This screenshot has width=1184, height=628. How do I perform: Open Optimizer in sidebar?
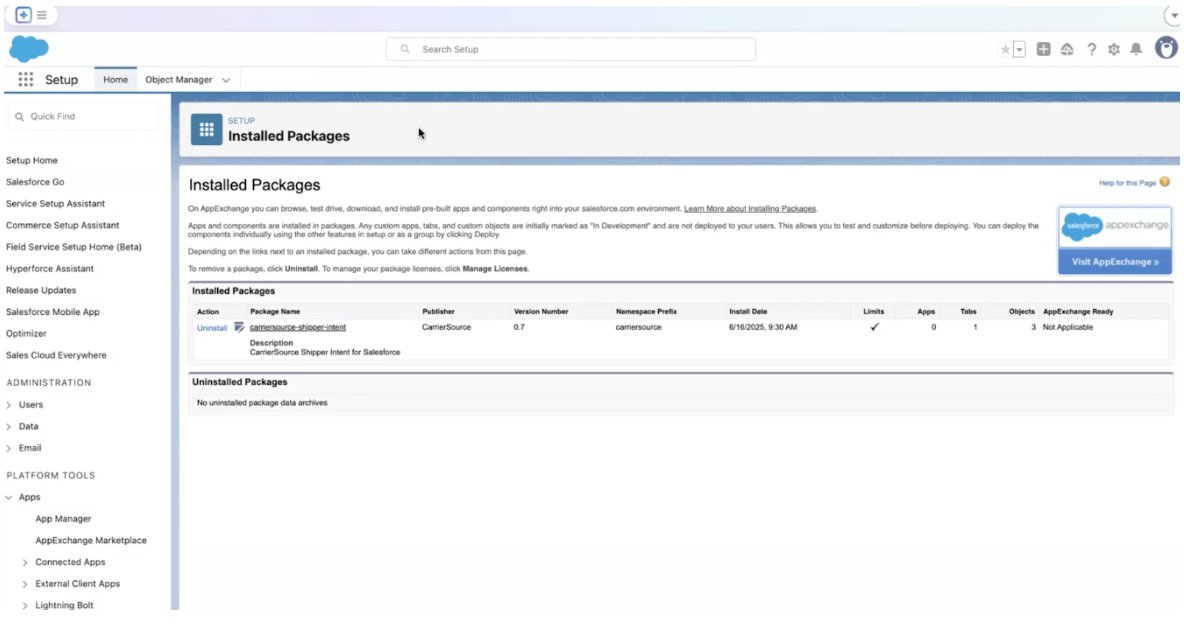[x=26, y=334]
